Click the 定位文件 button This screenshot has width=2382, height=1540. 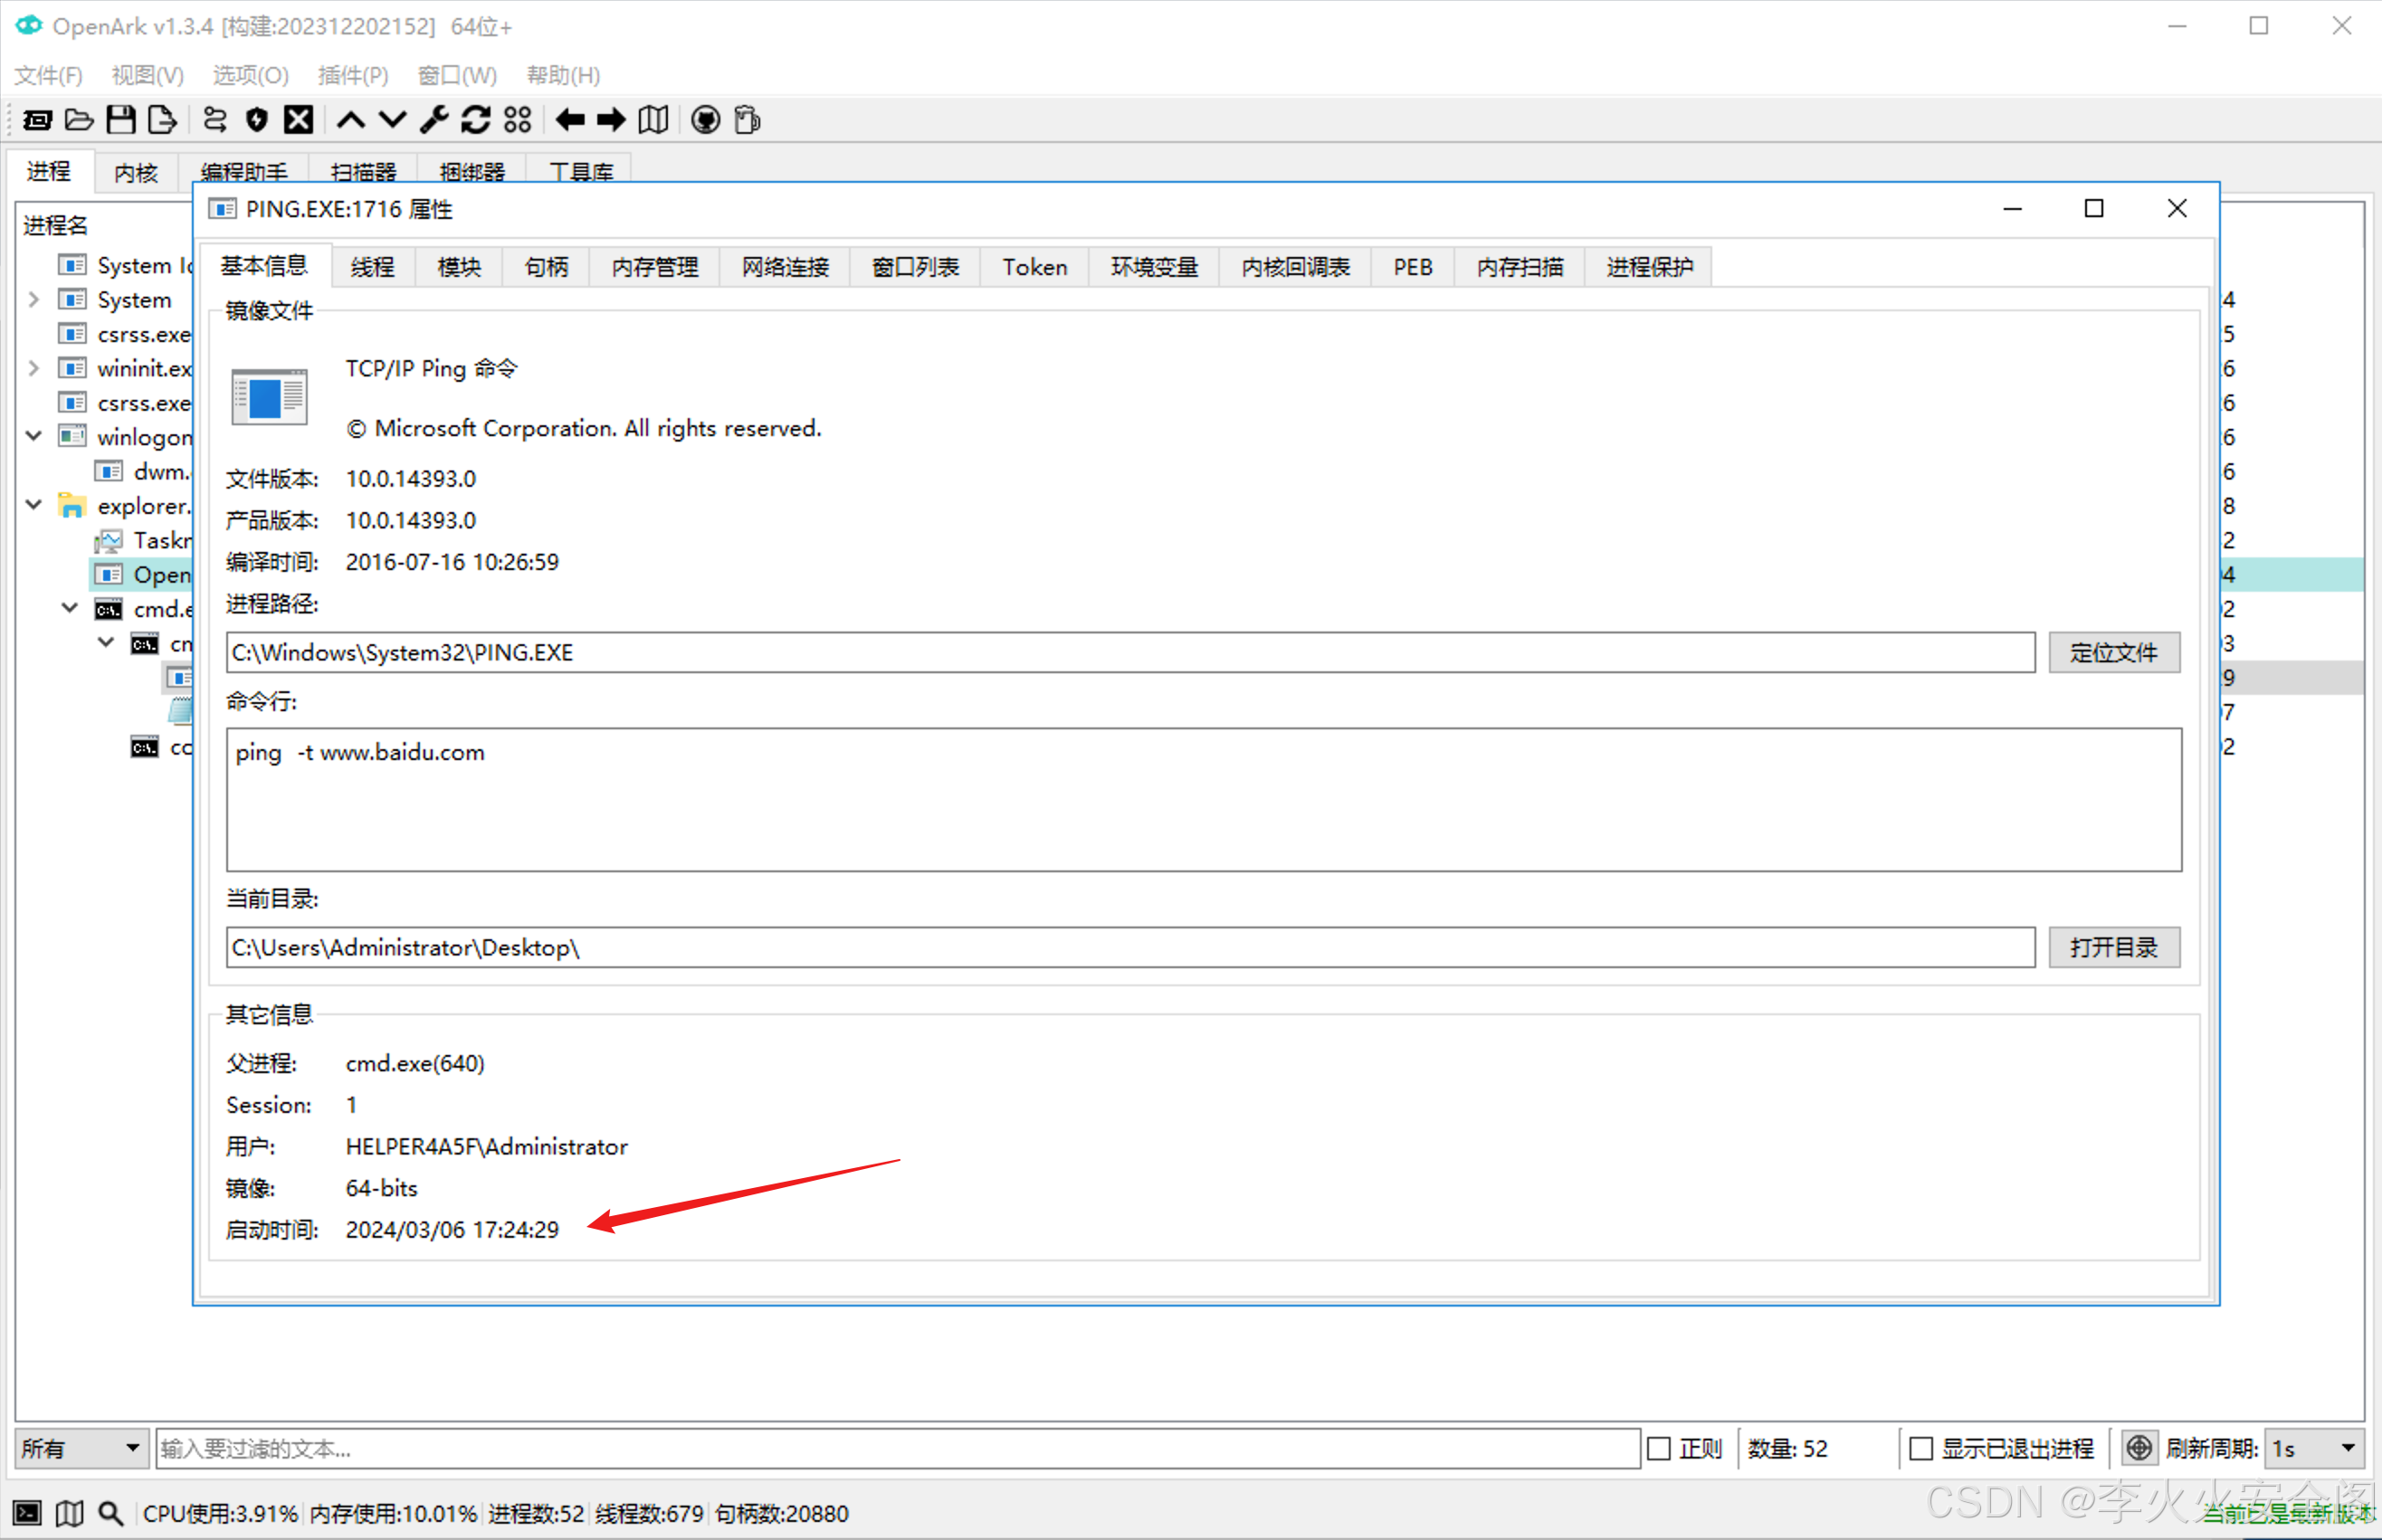(x=2113, y=653)
